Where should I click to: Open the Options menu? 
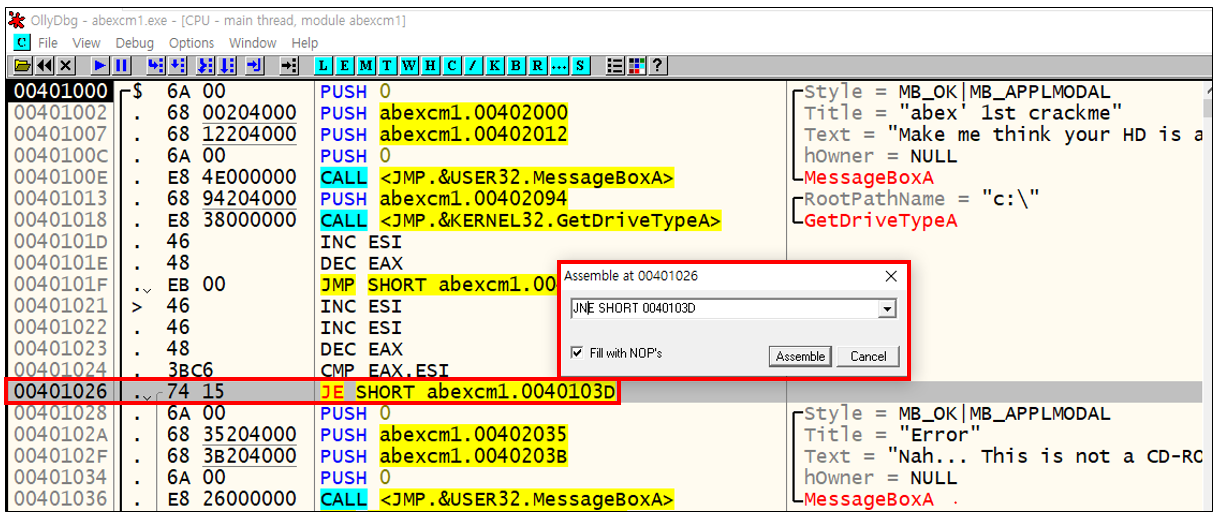(191, 43)
